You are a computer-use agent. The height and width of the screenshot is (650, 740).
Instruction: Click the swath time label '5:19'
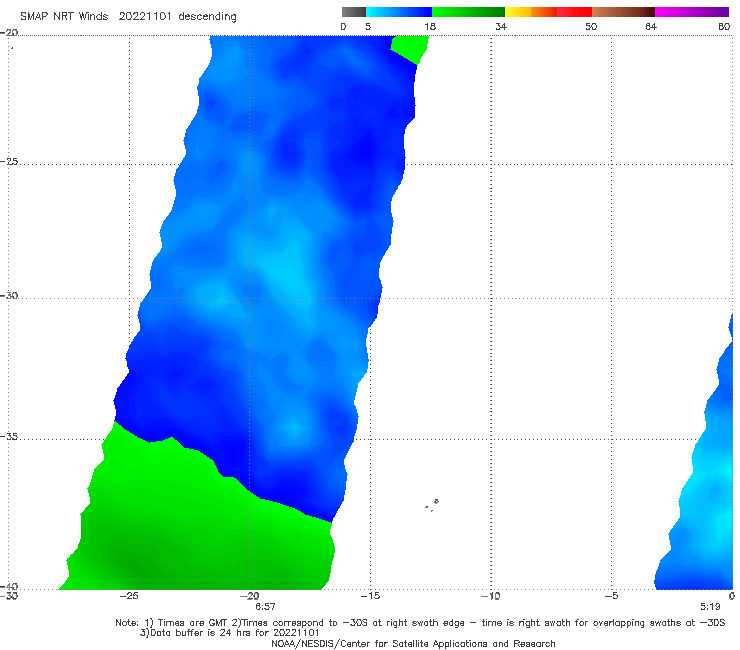tap(710, 607)
